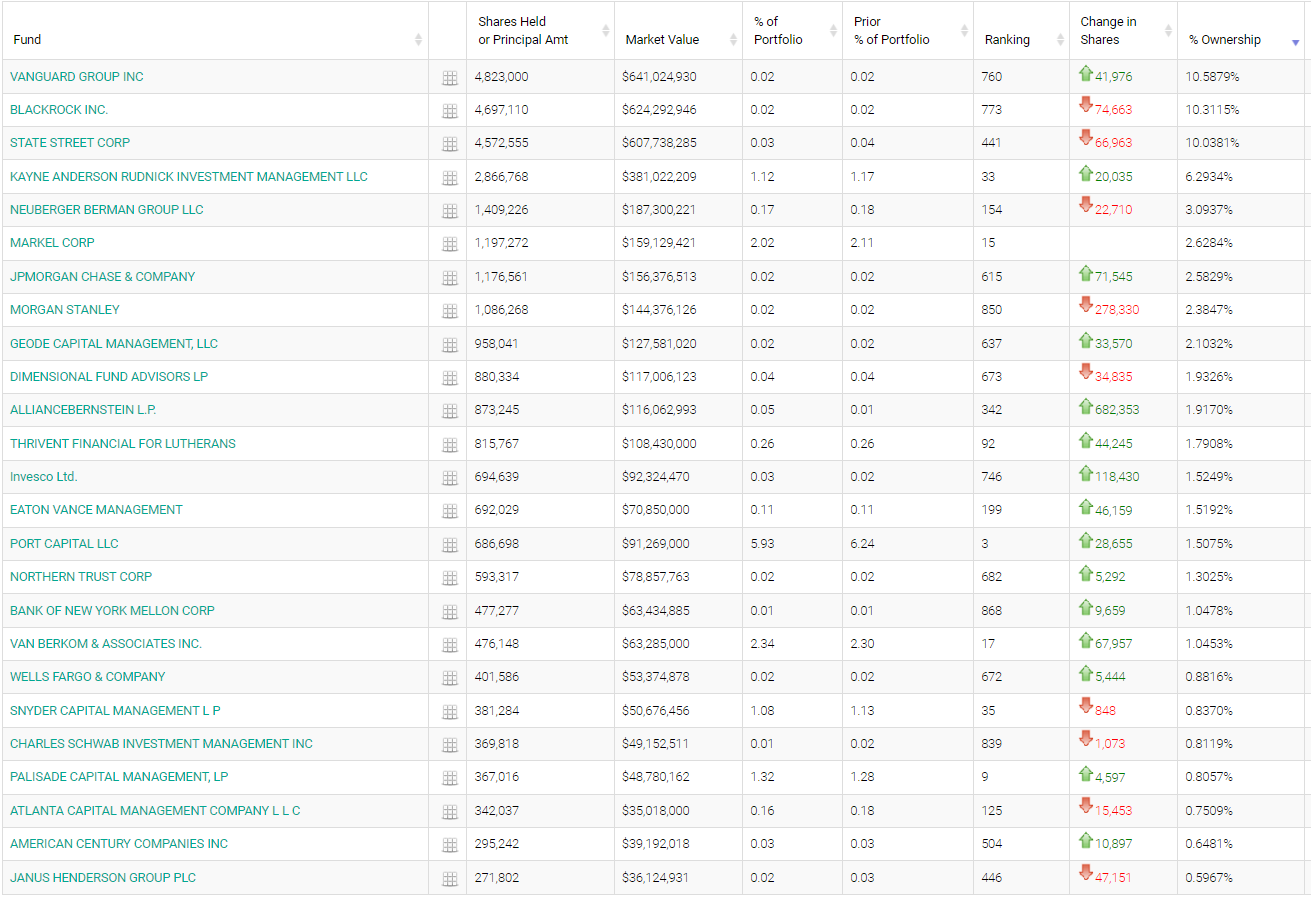Click the grid icon in the American Century Companies row
Image resolution: width=1311 pixels, height=900 pixels.
tap(450, 845)
